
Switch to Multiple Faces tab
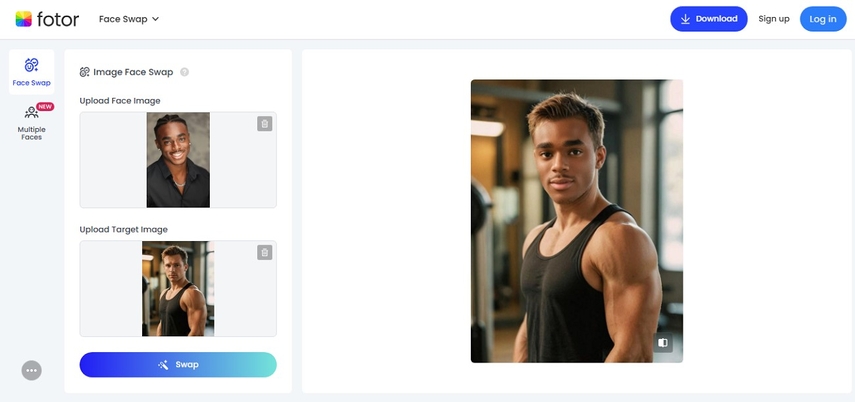pos(32,123)
